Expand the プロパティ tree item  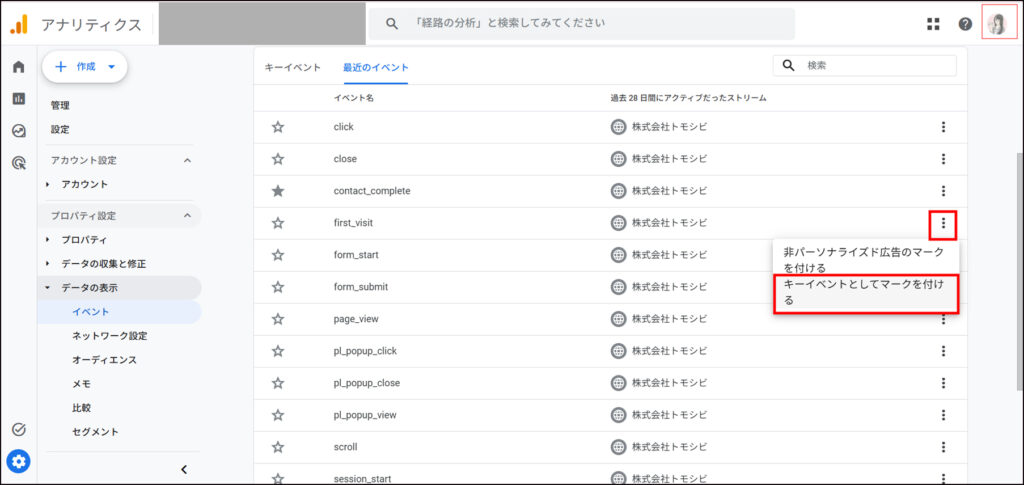click(48, 240)
